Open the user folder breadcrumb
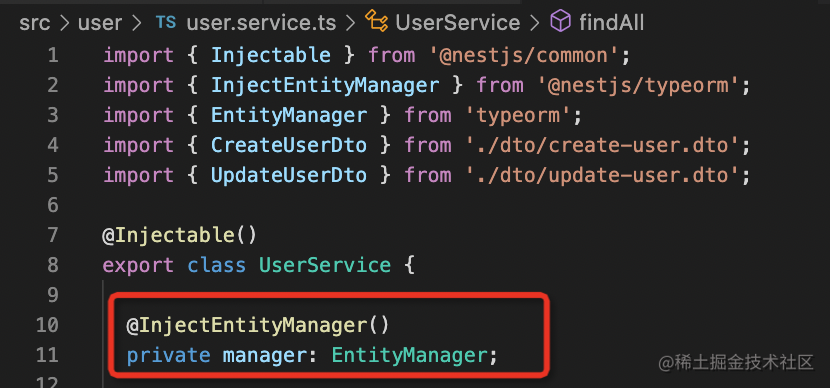 click(100, 23)
